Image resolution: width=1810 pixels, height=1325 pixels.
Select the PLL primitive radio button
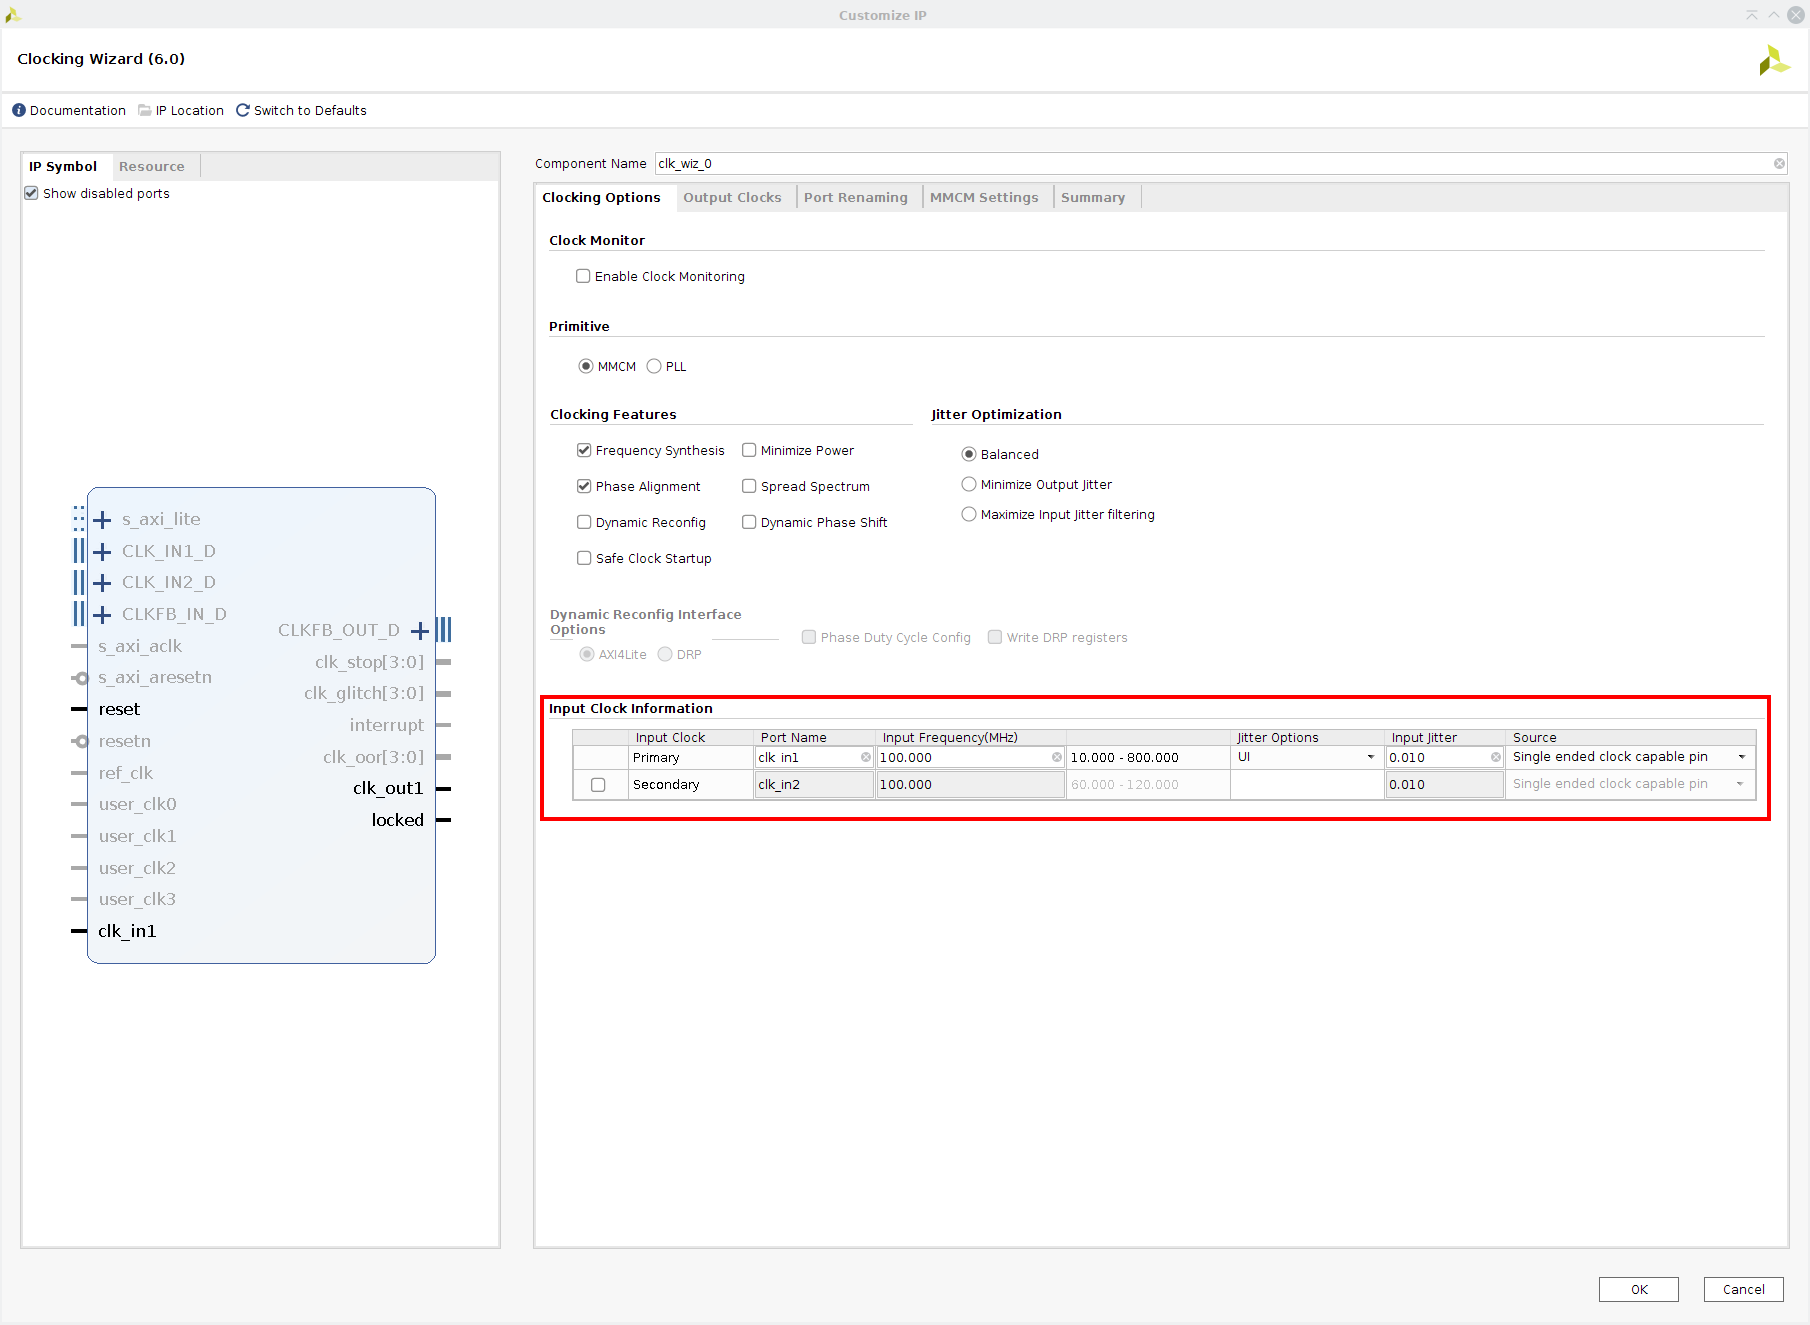pyautogui.click(x=654, y=367)
